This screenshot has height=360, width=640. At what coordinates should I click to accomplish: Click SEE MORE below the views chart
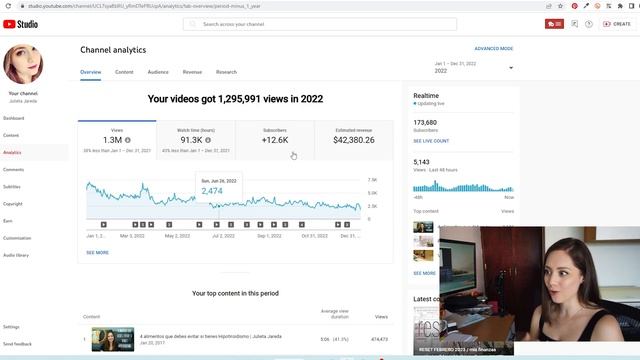[x=98, y=253]
